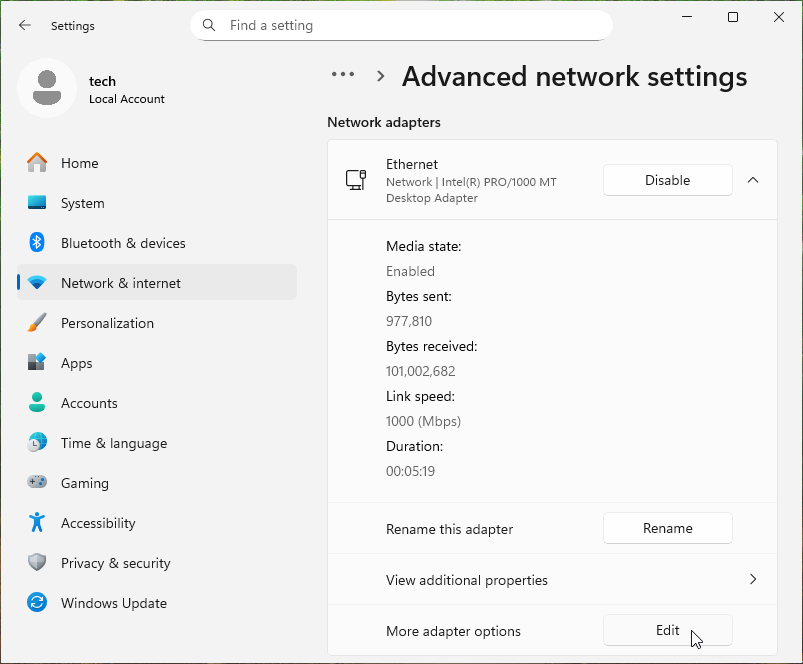The height and width of the screenshot is (664, 803).
Task: Open Personalization settings
Action: (x=157, y=323)
